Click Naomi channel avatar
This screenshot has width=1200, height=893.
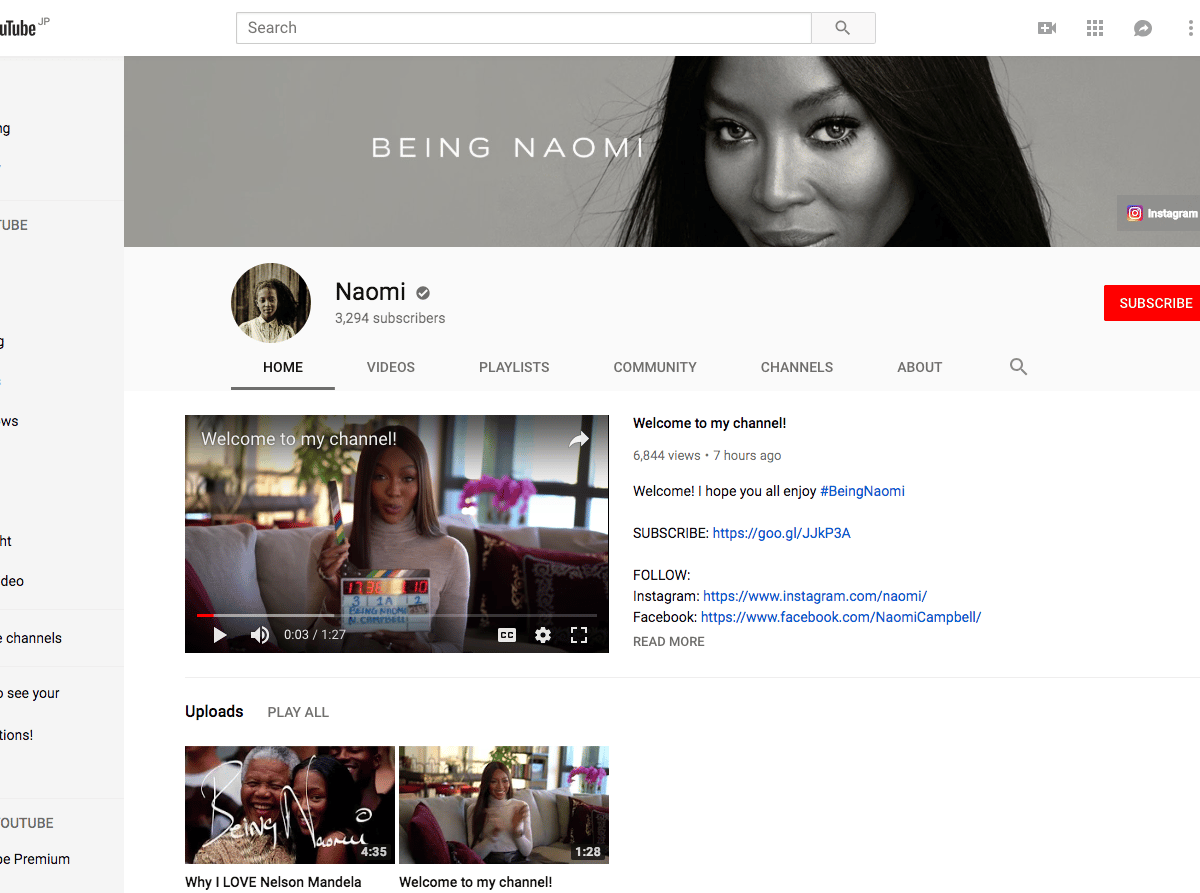[x=271, y=303]
